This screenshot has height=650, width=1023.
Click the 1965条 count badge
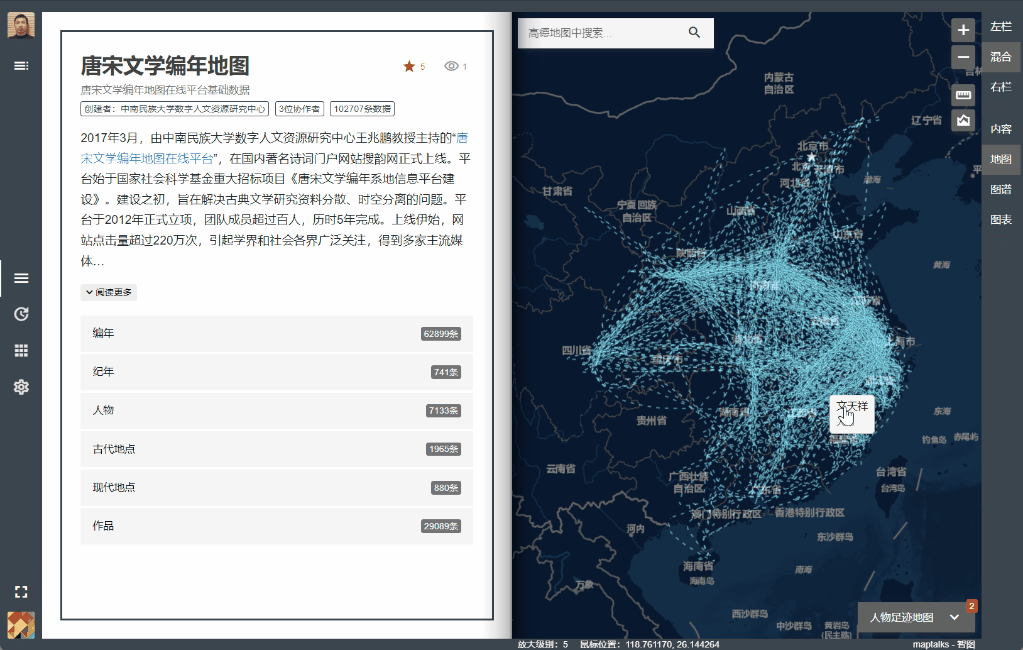444,450
